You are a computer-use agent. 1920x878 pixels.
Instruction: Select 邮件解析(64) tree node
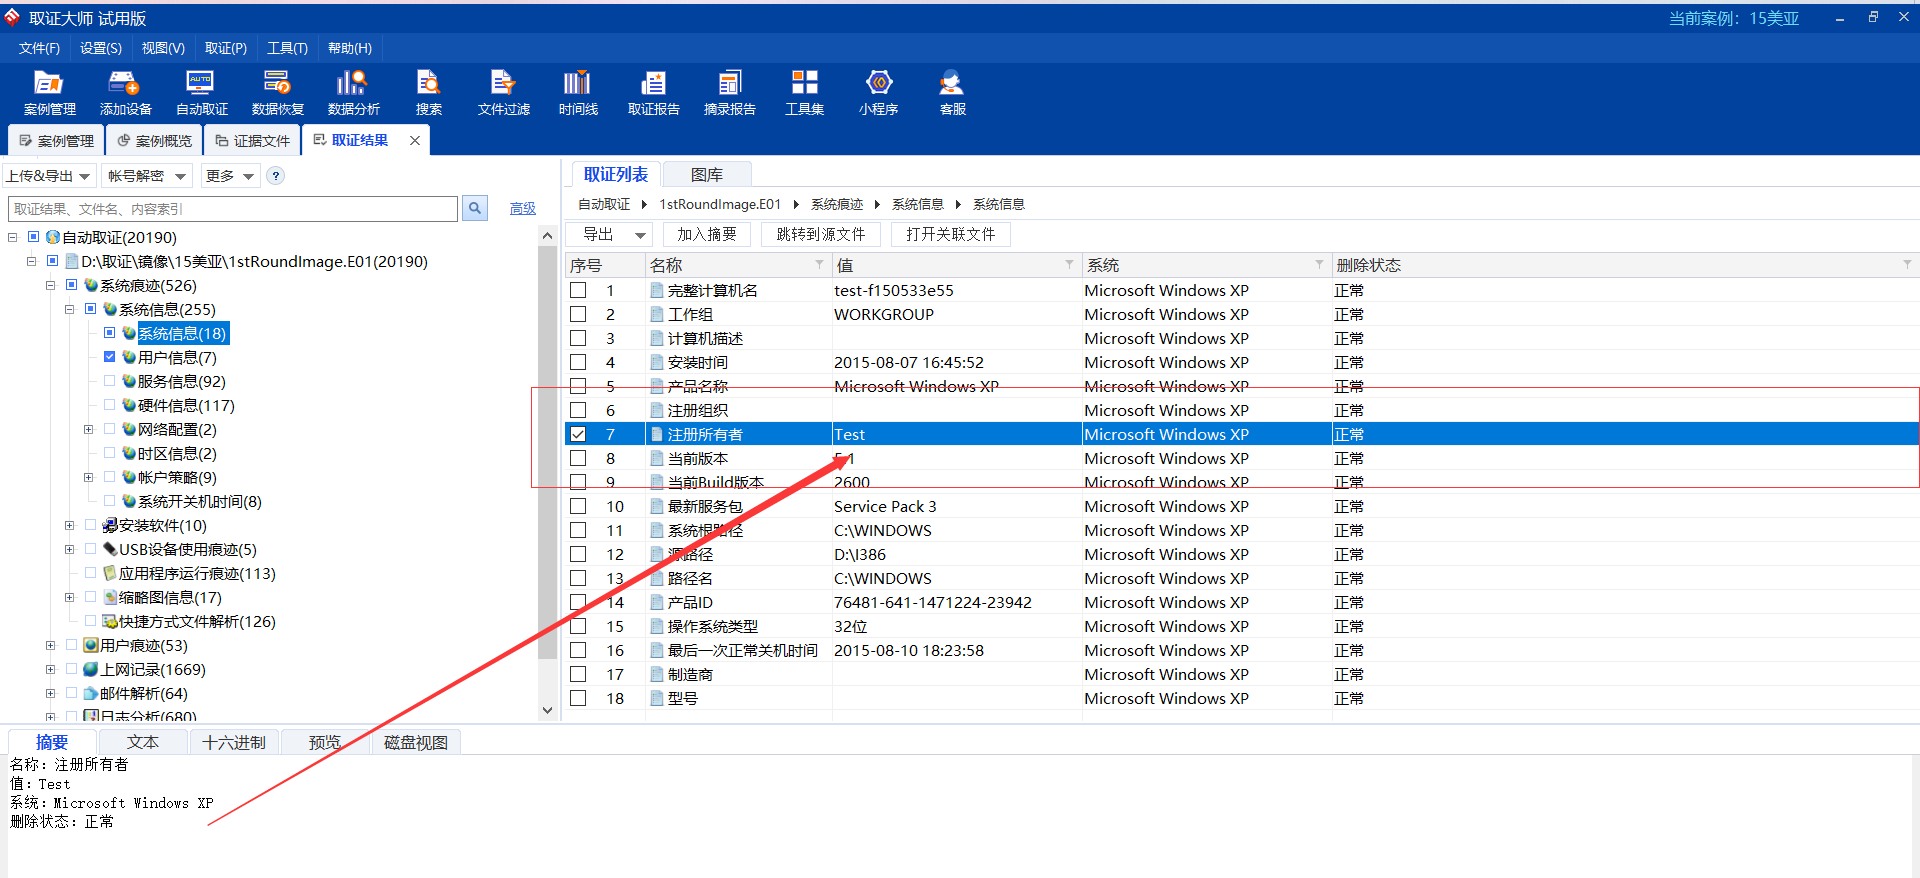point(143,694)
